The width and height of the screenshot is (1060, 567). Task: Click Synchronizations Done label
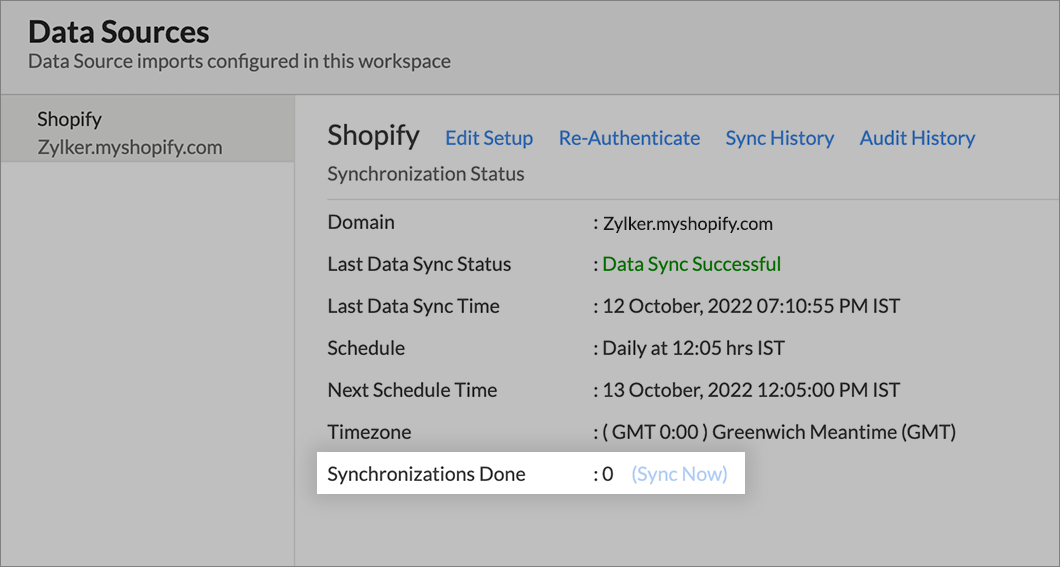point(426,474)
